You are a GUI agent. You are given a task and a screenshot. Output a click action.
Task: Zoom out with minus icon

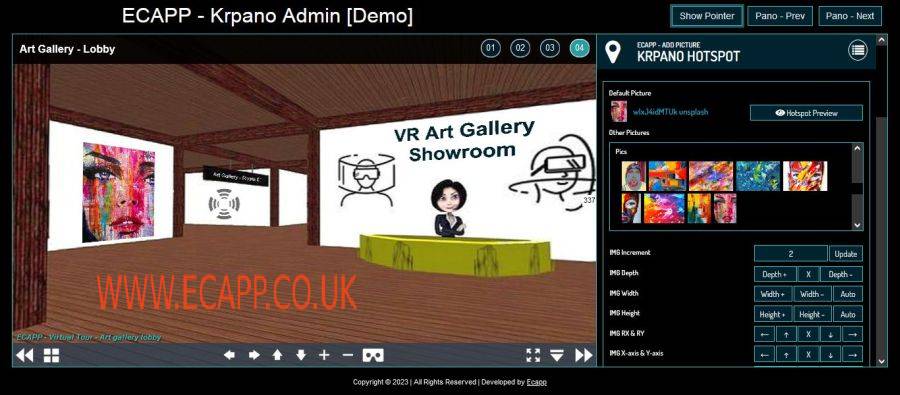pos(347,355)
